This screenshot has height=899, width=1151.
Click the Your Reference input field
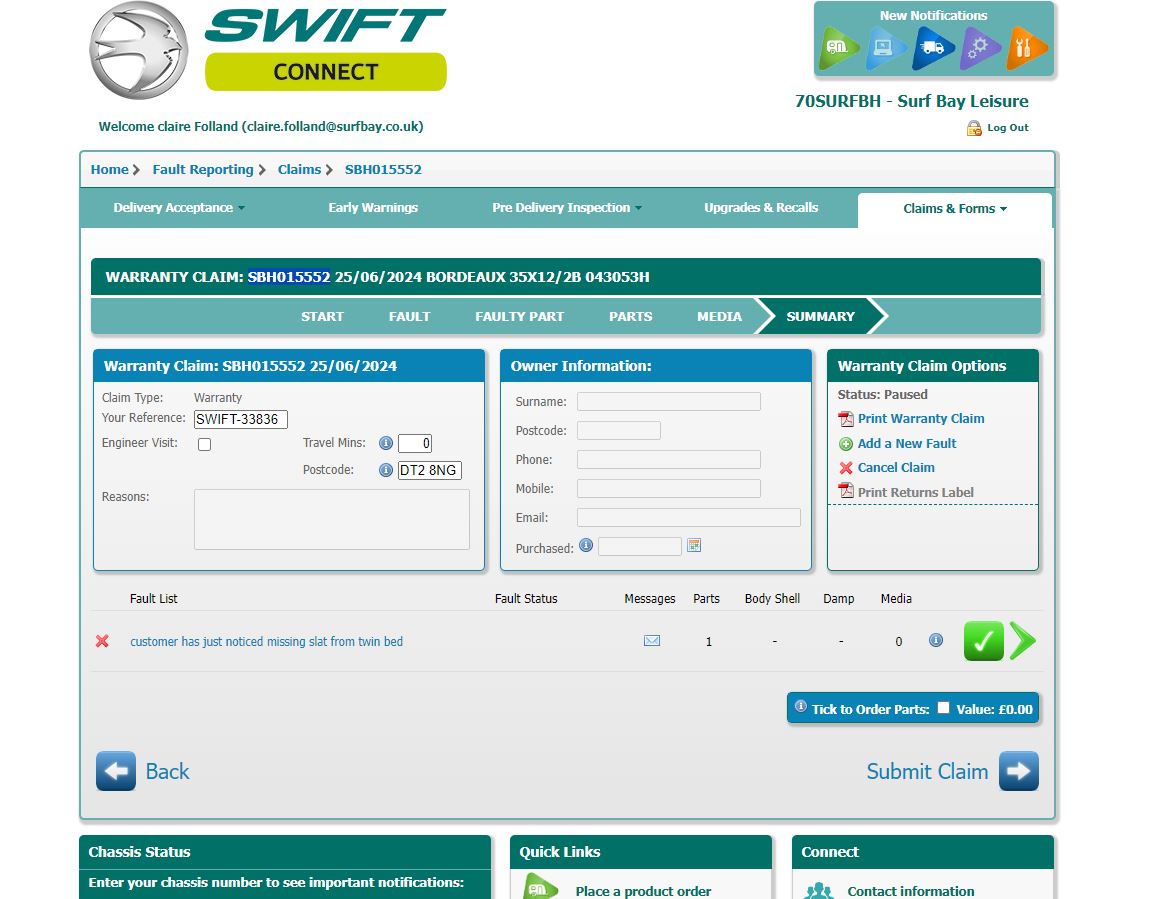(x=241, y=419)
